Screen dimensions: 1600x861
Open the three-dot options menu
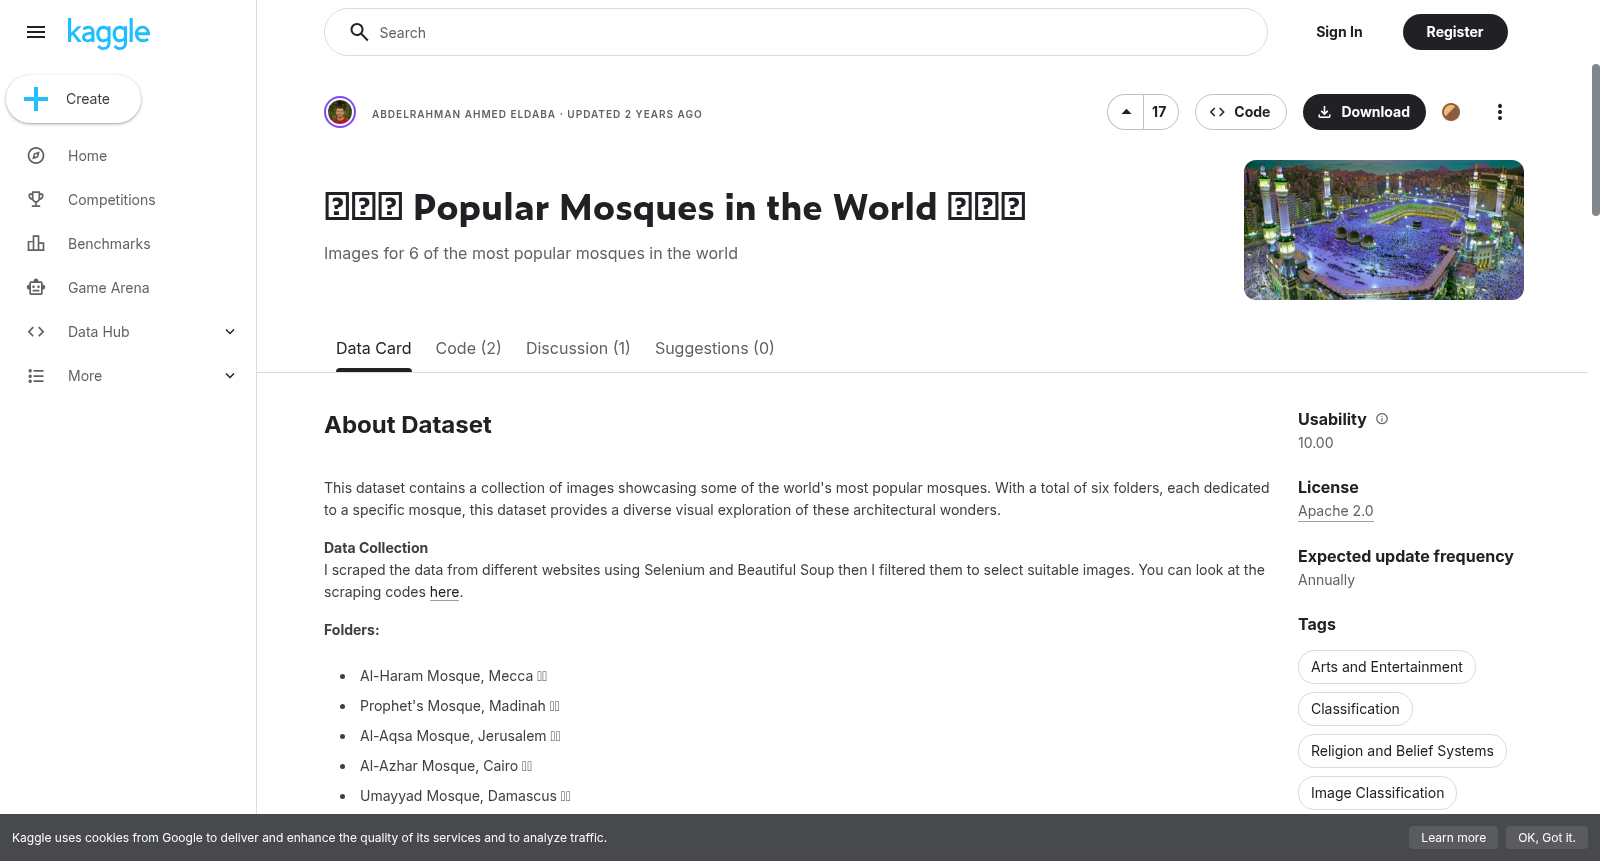[x=1499, y=112]
